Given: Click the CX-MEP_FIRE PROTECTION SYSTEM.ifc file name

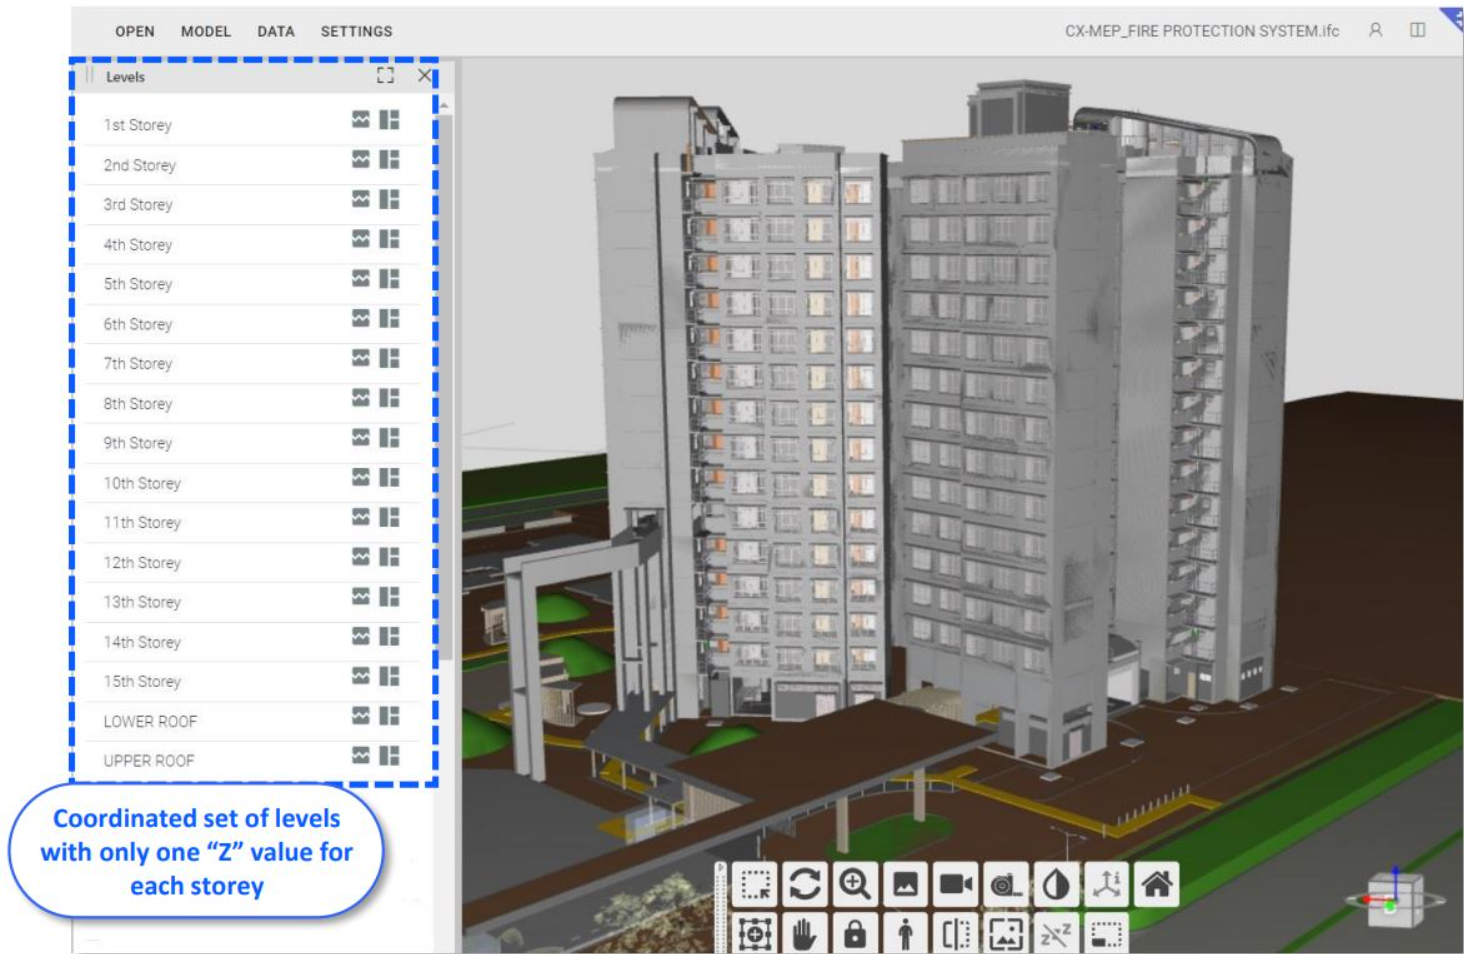Looking at the screenshot, I should coord(1202,31).
